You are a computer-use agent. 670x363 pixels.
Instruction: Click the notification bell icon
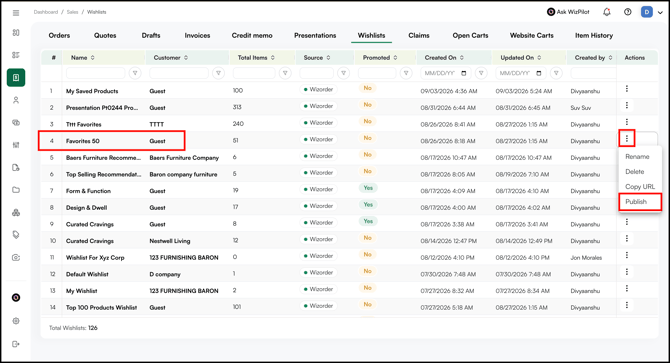606,12
